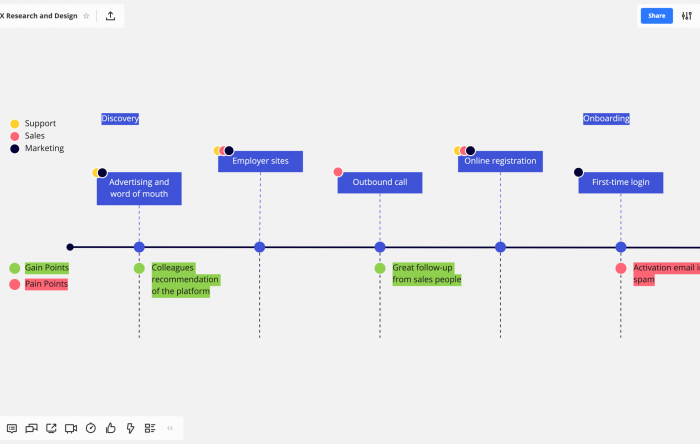This screenshot has height=444, width=700.
Task: Click the green Gain Points legend dot
Action: pos(15,268)
